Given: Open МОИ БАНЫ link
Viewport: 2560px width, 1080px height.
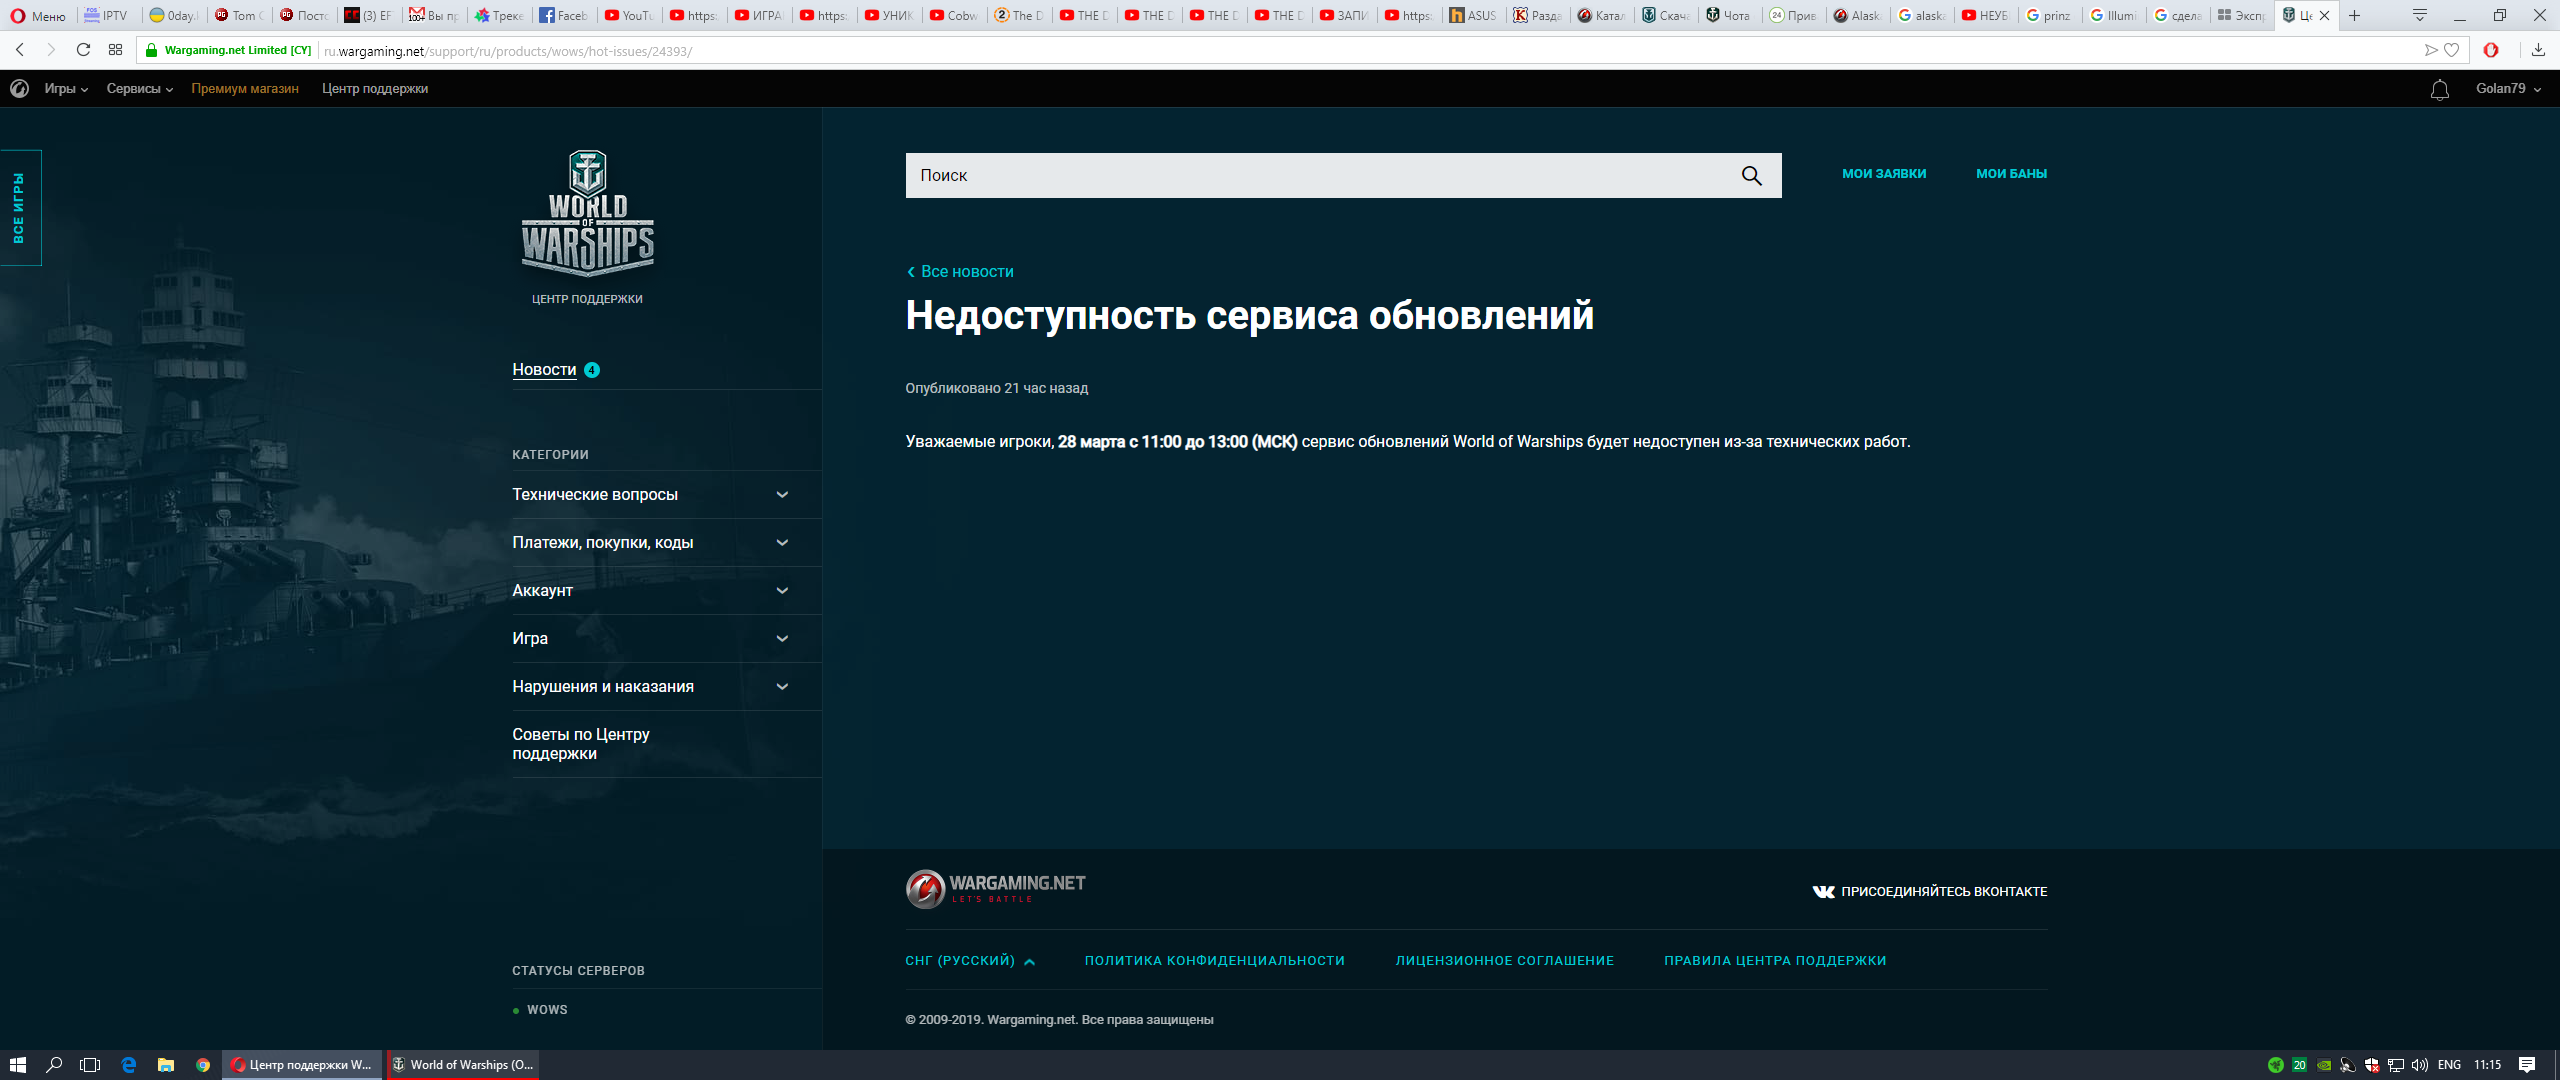Looking at the screenshot, I should tap(2011, 174).
